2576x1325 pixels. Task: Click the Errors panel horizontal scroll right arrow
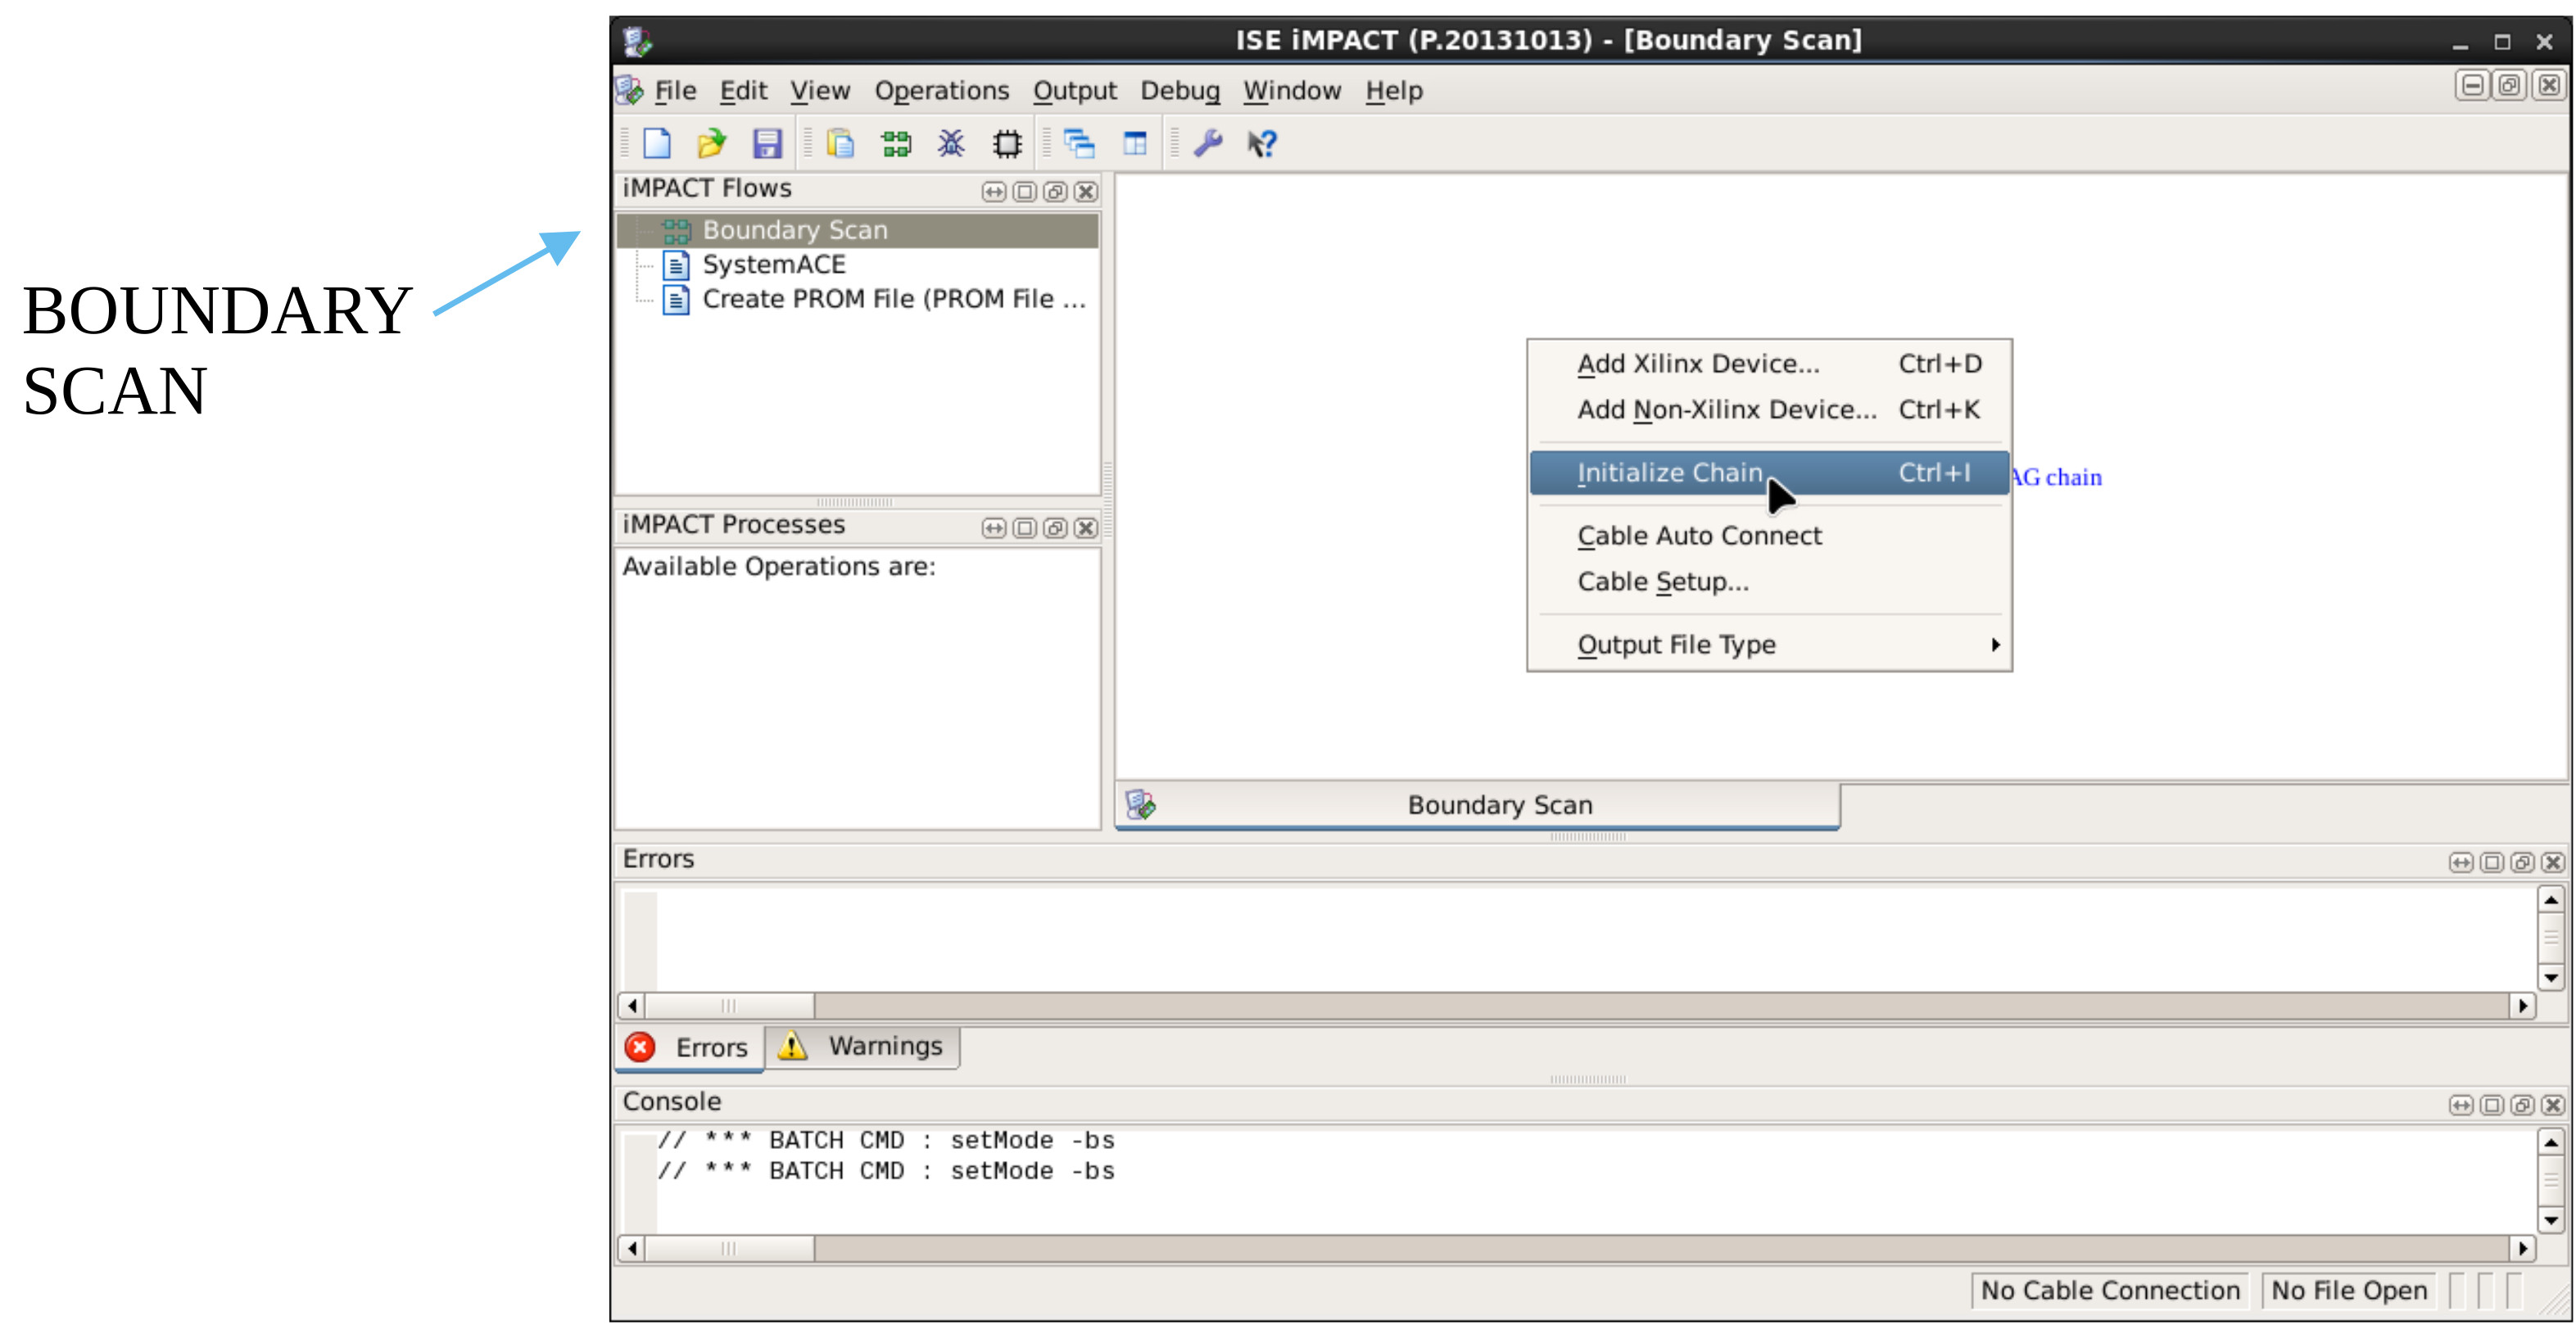2523,1006
